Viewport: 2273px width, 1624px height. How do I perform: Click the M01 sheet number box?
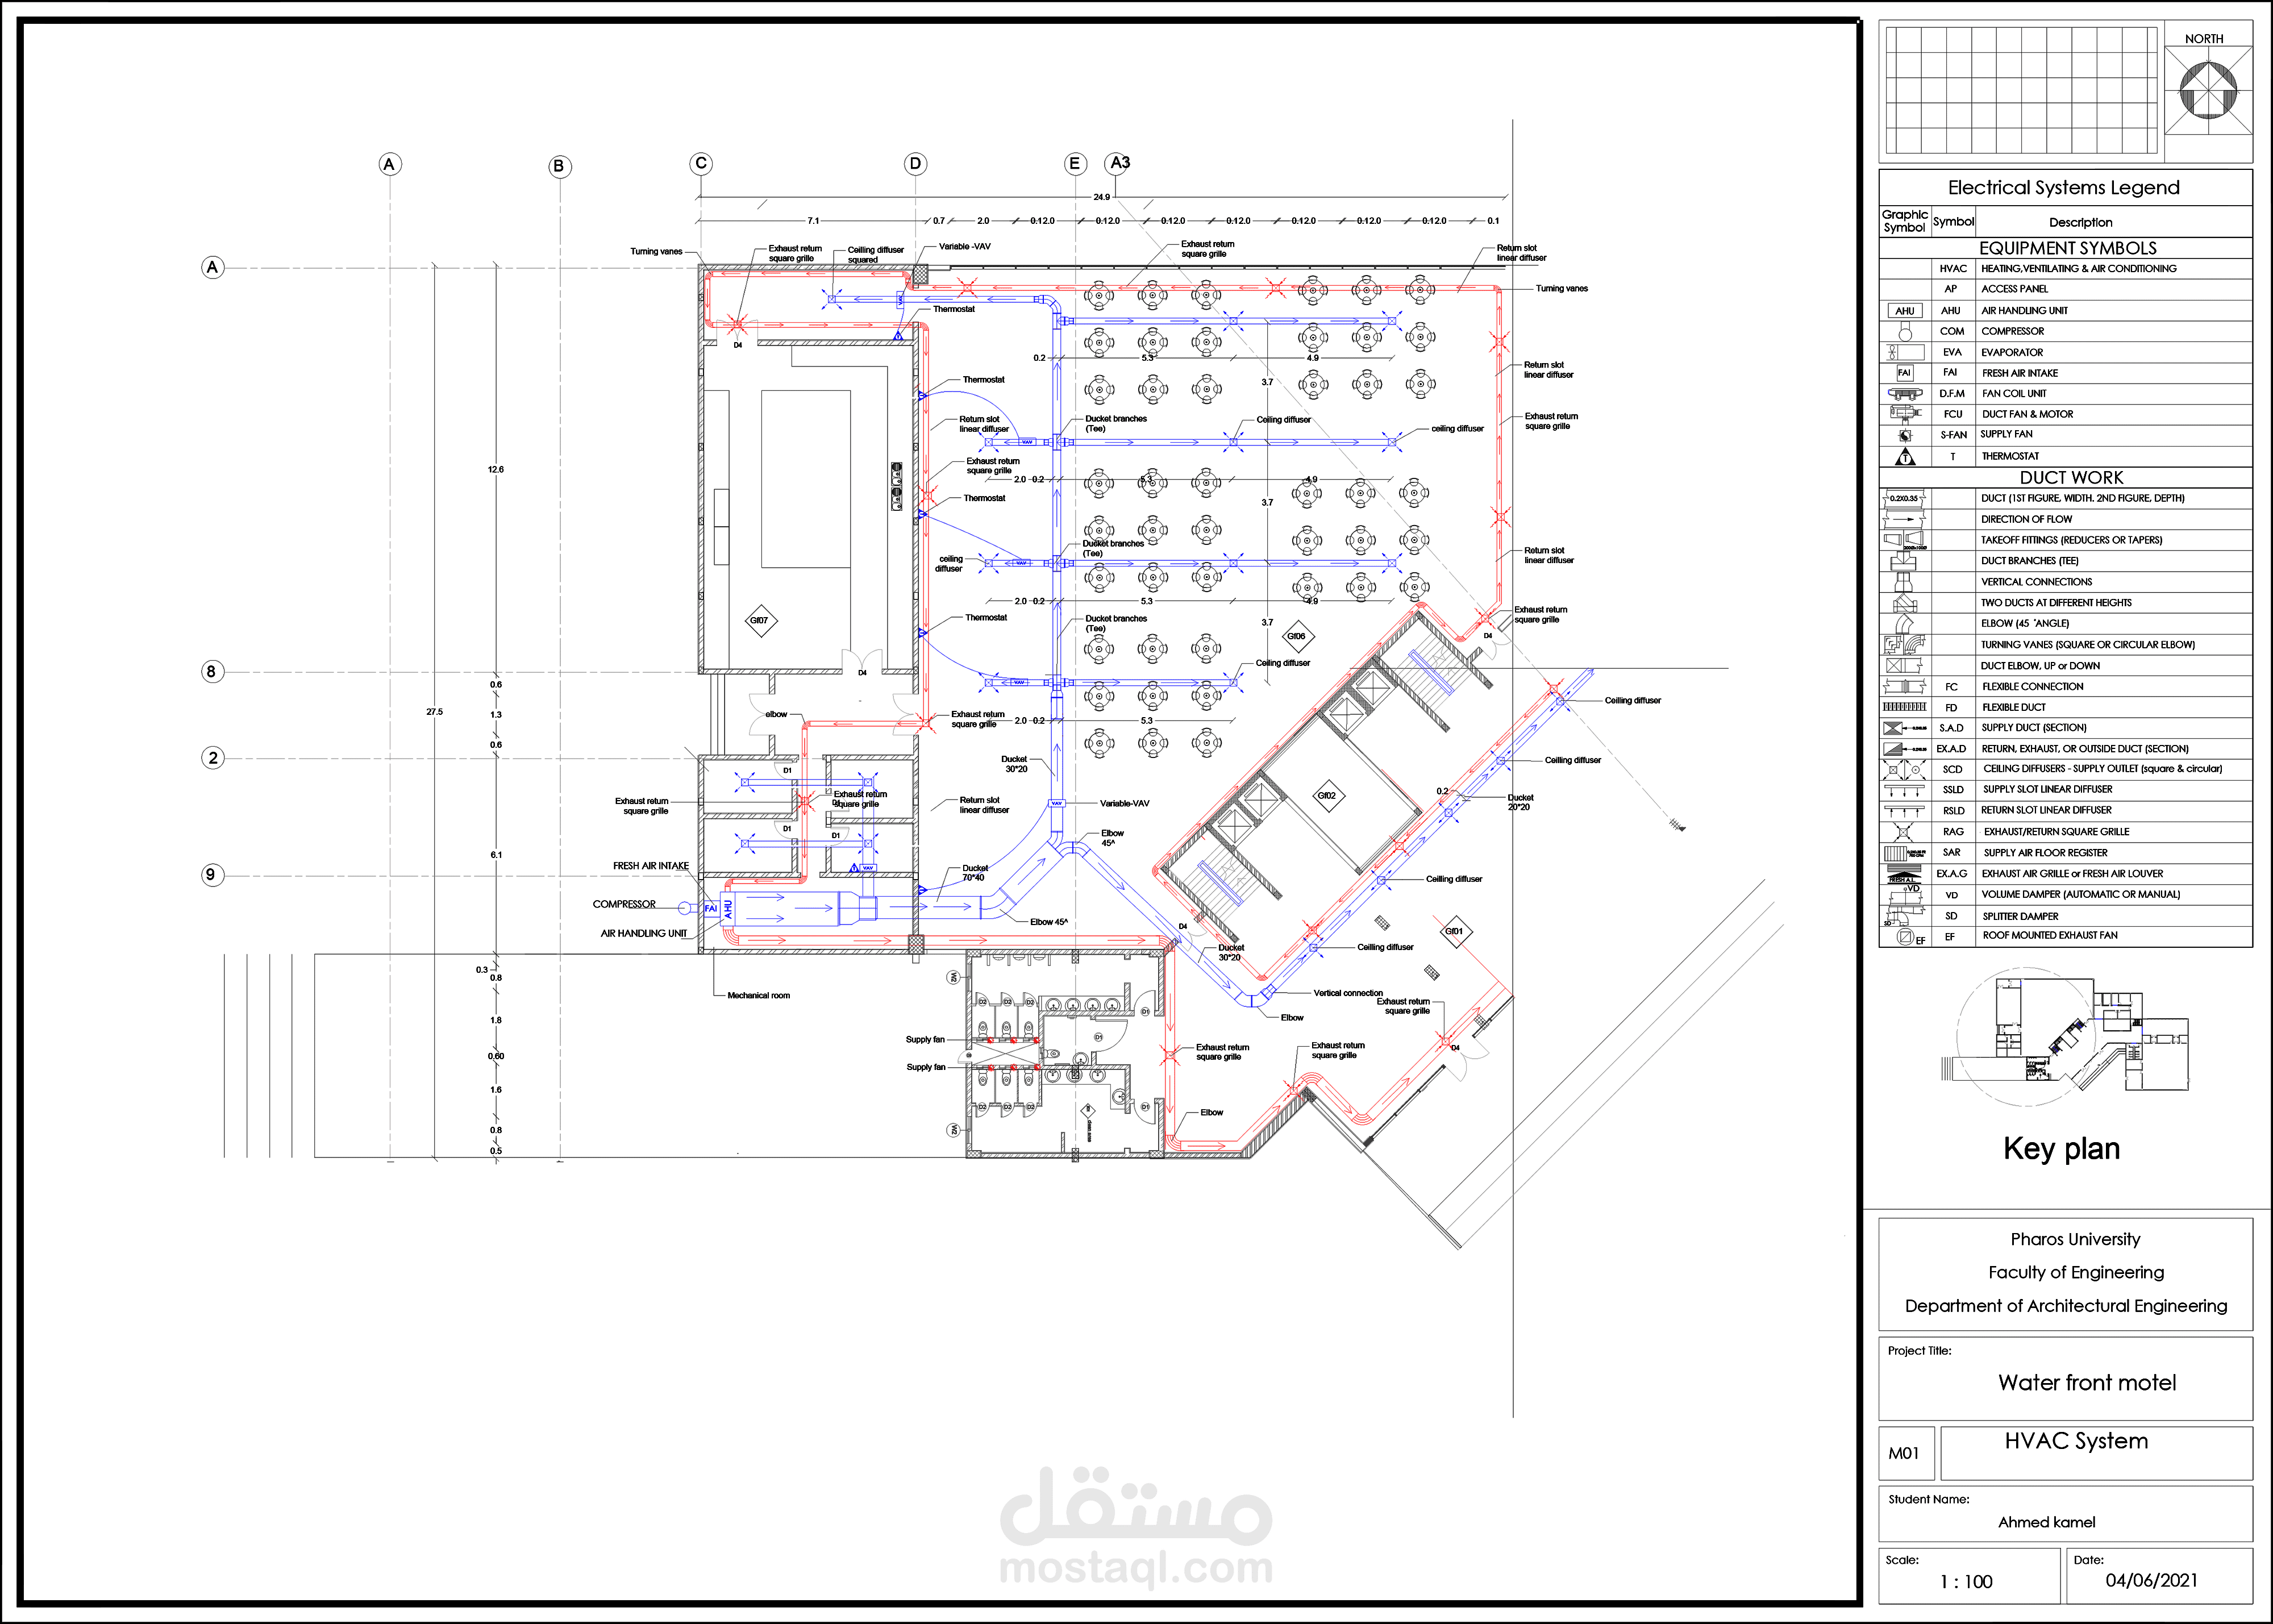[x=1904, y=1453]
